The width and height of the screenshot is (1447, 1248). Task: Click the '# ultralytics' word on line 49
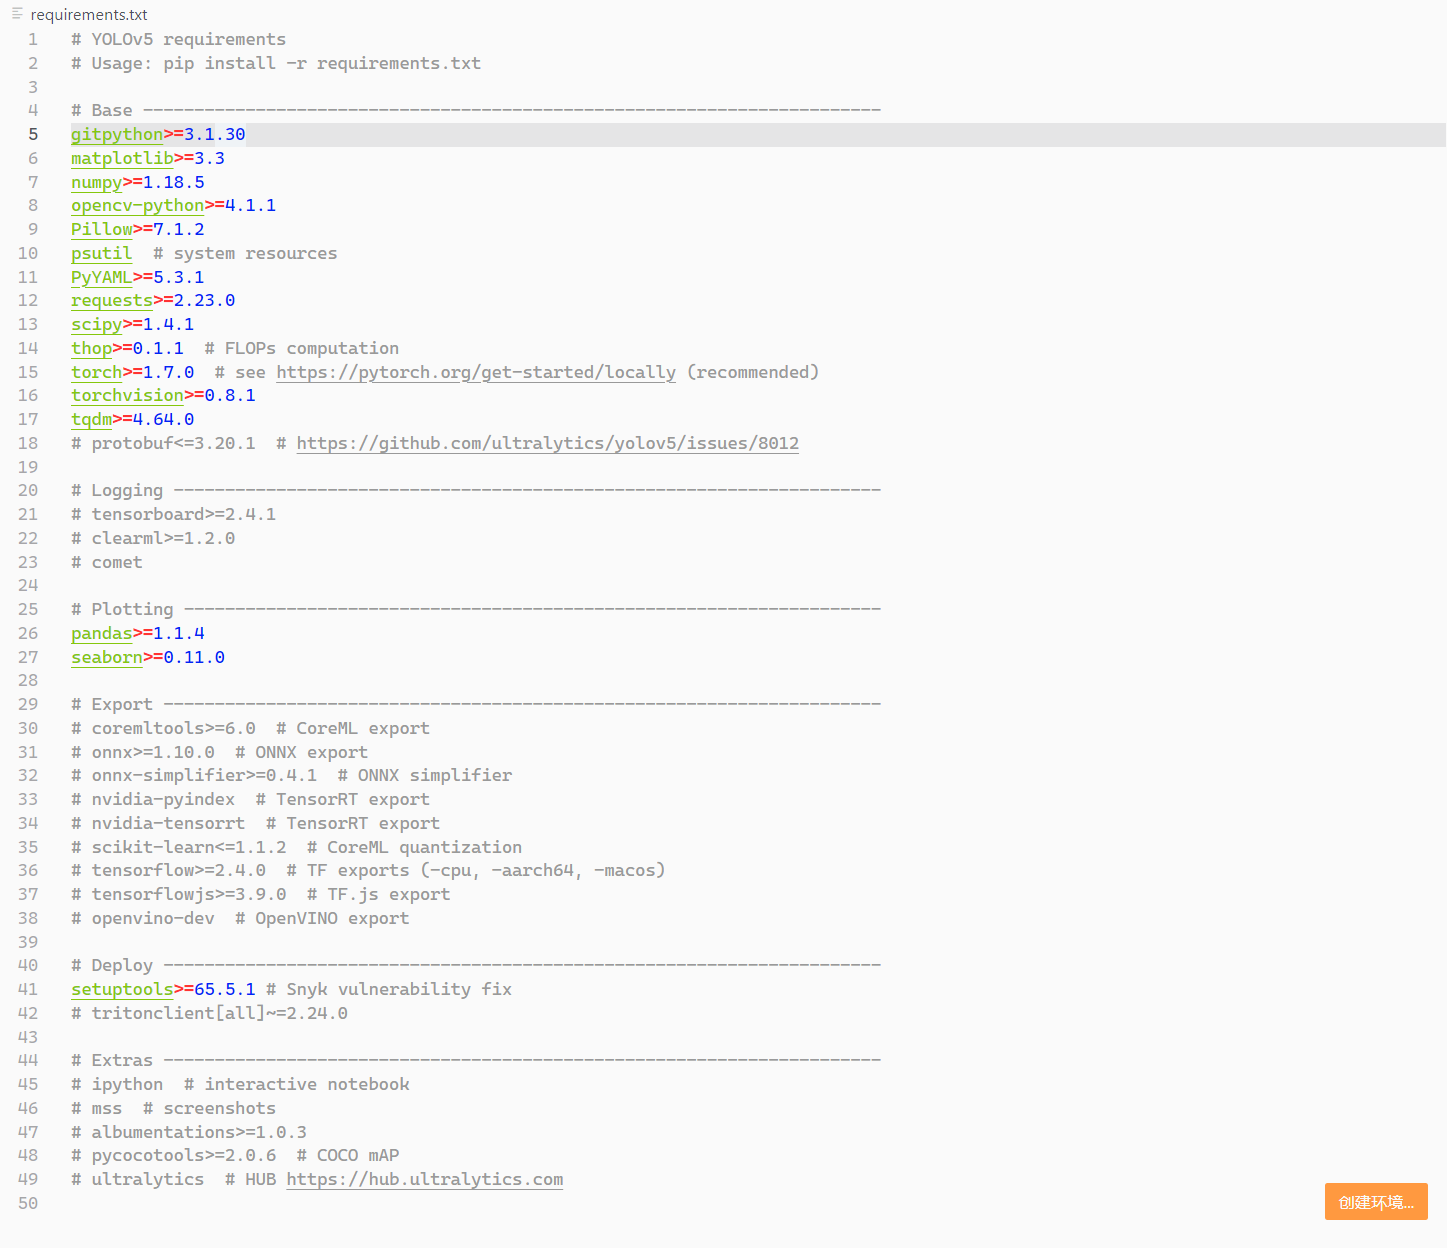pos(138,1179)
